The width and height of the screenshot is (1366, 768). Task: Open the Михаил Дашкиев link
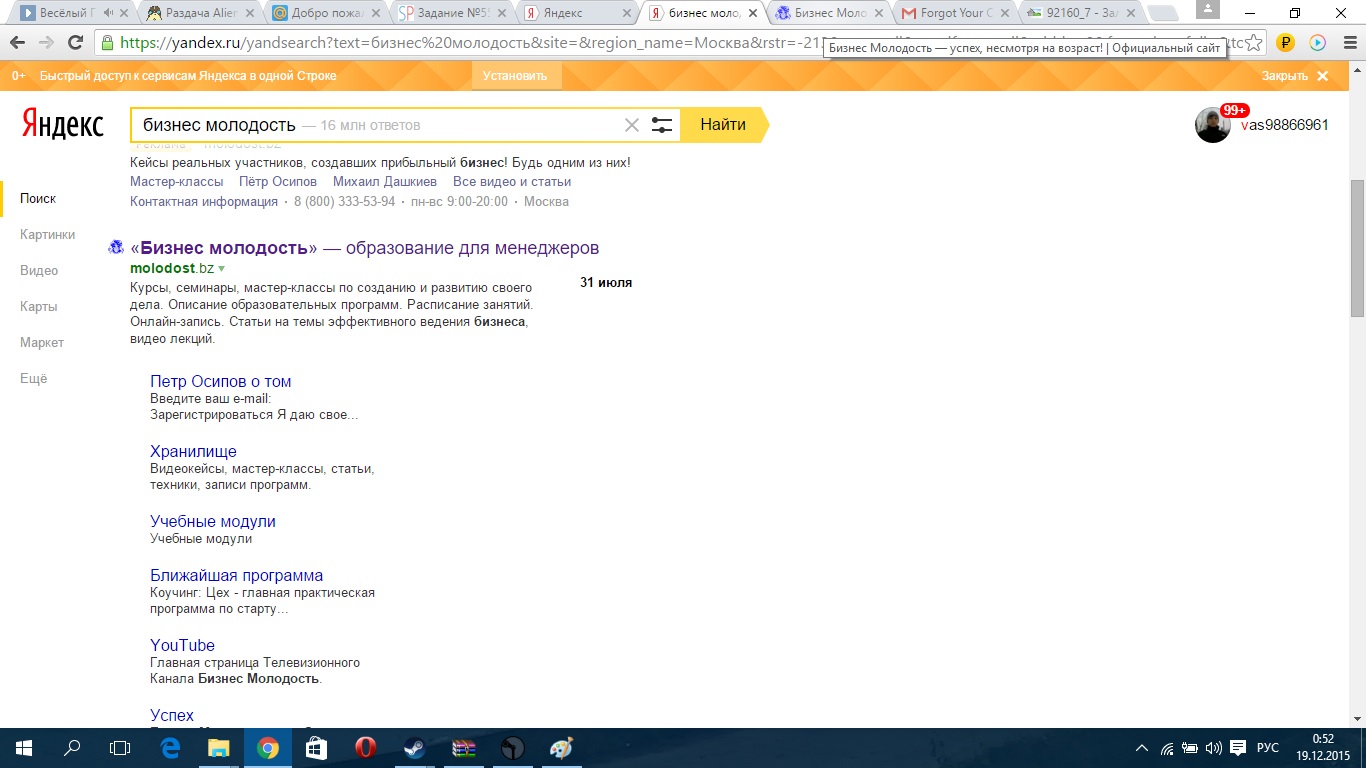[385, 182]
